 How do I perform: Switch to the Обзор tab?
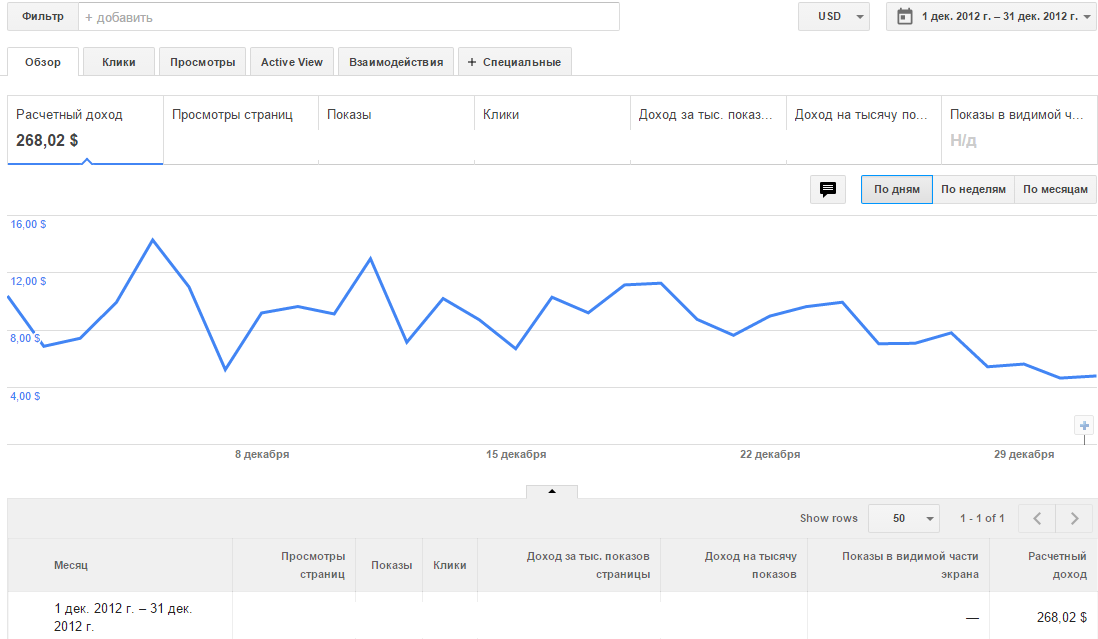click(43, 62)
